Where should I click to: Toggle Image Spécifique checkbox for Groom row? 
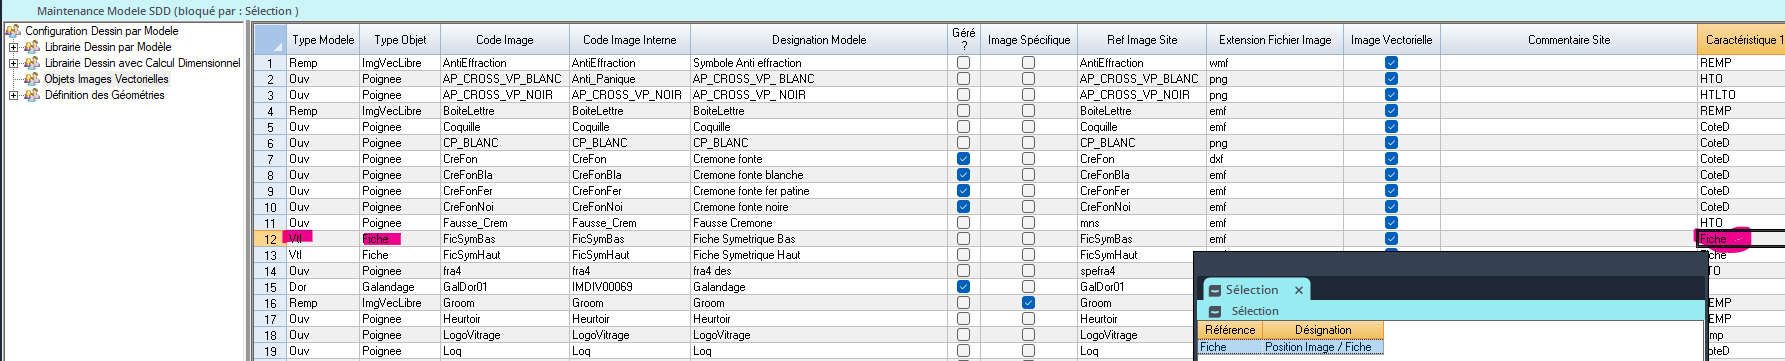coord(1028,303)
